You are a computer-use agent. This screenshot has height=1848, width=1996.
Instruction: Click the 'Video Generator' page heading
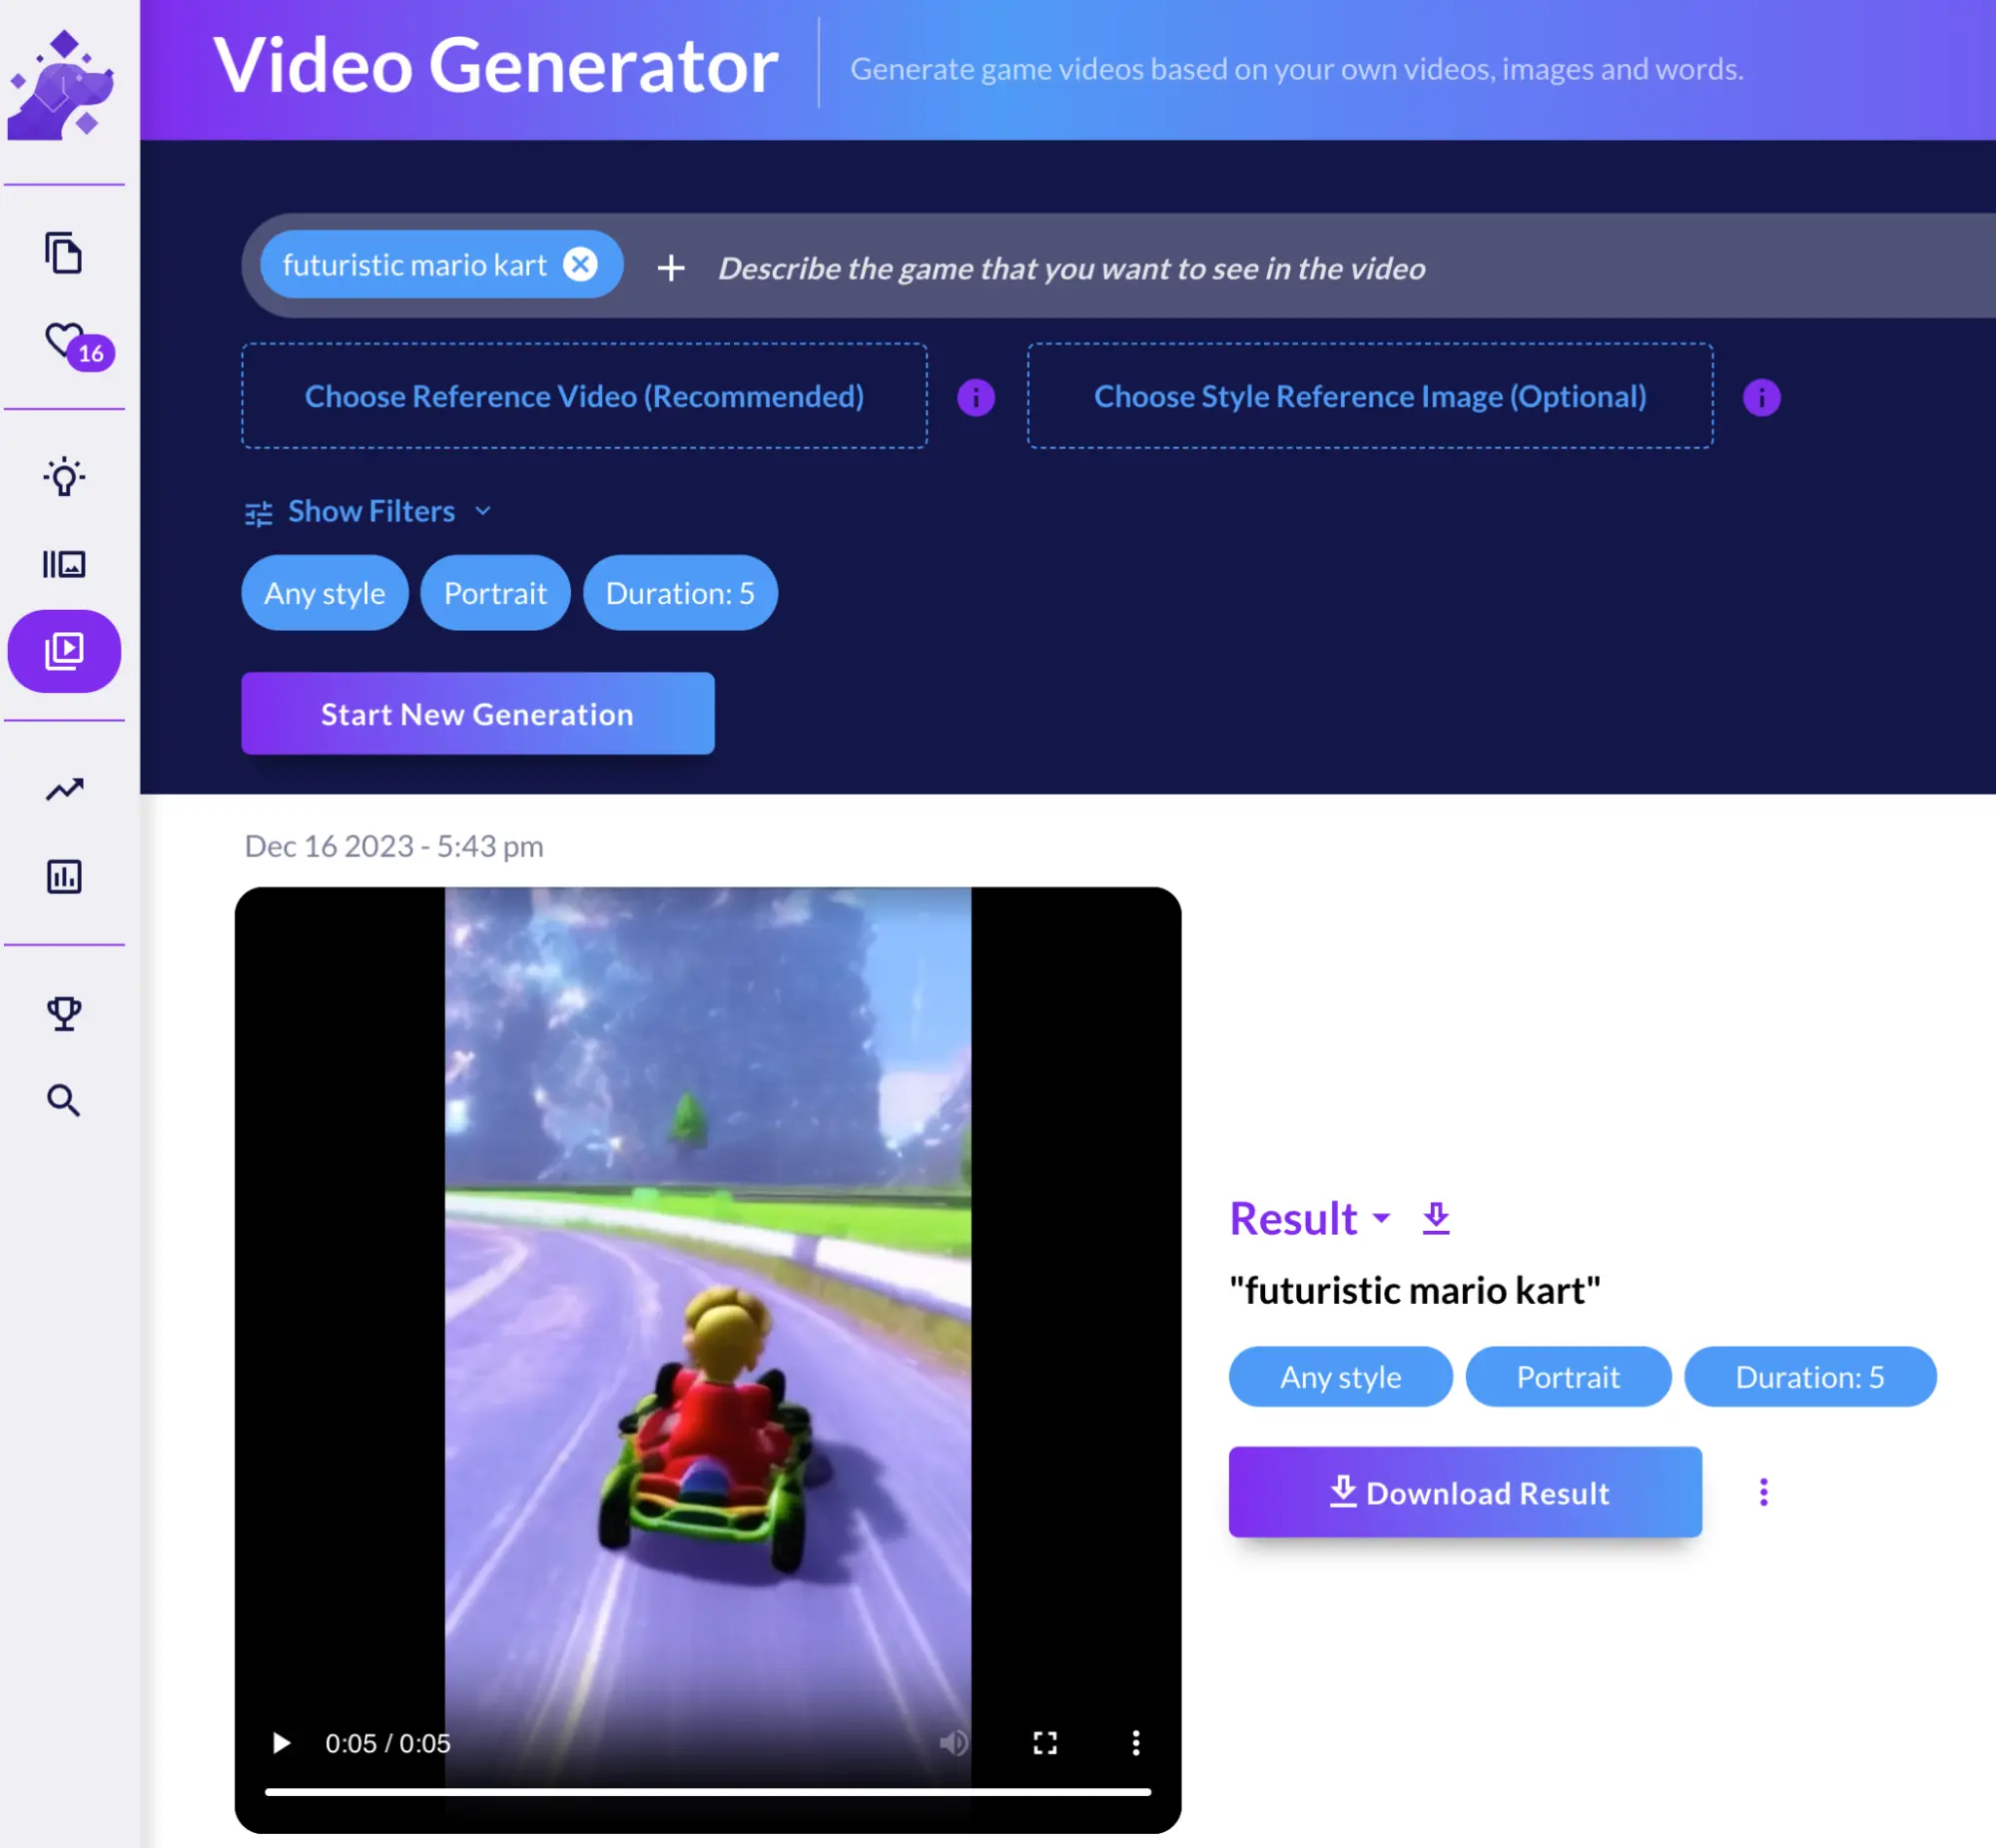click(x=496, y=66)
